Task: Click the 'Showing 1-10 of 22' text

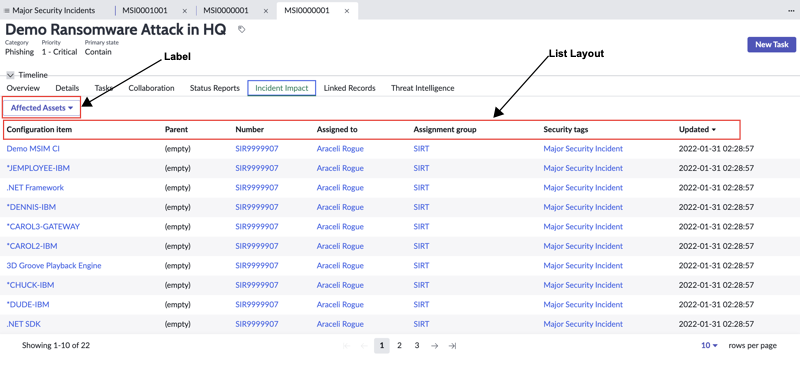Action: tap(56, 346)
